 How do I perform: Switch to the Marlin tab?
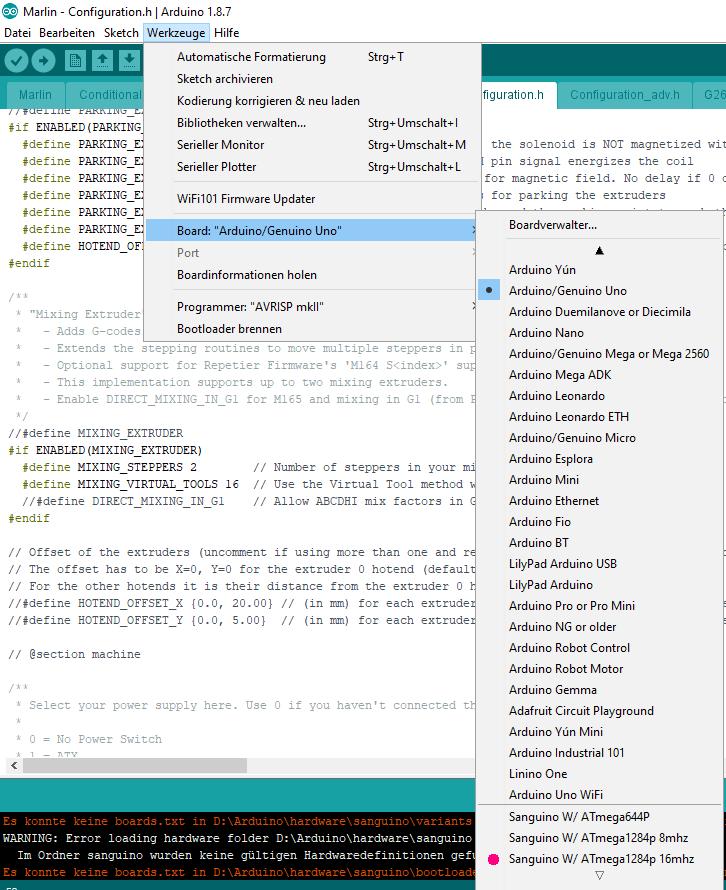click(35, 95)
